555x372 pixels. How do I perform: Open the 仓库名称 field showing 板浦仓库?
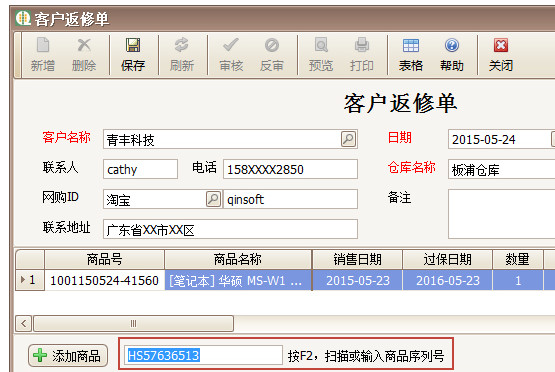(502, 169)
